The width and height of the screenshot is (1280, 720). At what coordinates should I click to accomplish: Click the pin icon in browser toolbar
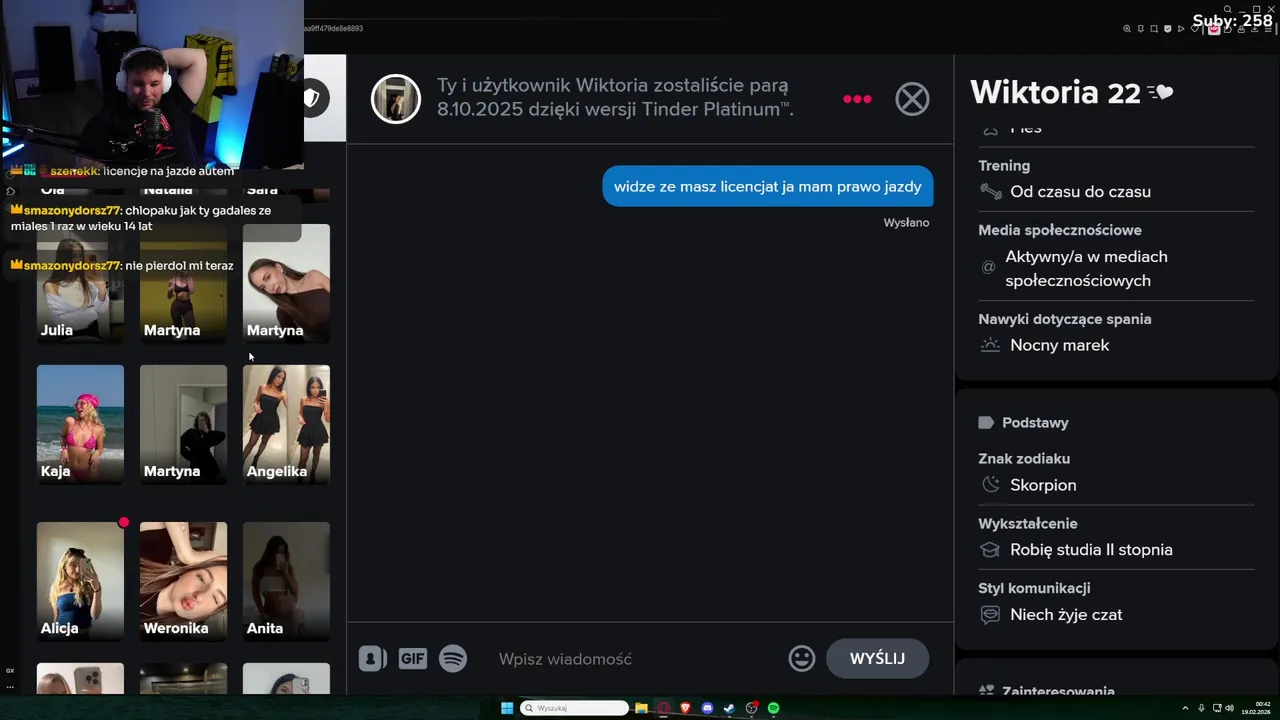[x=1141, y=29]
